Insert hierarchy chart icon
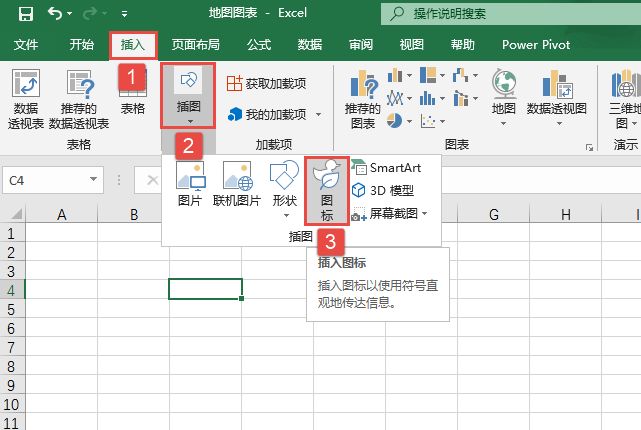This screenshot has width=641, height=430. [x=428, y=75]
